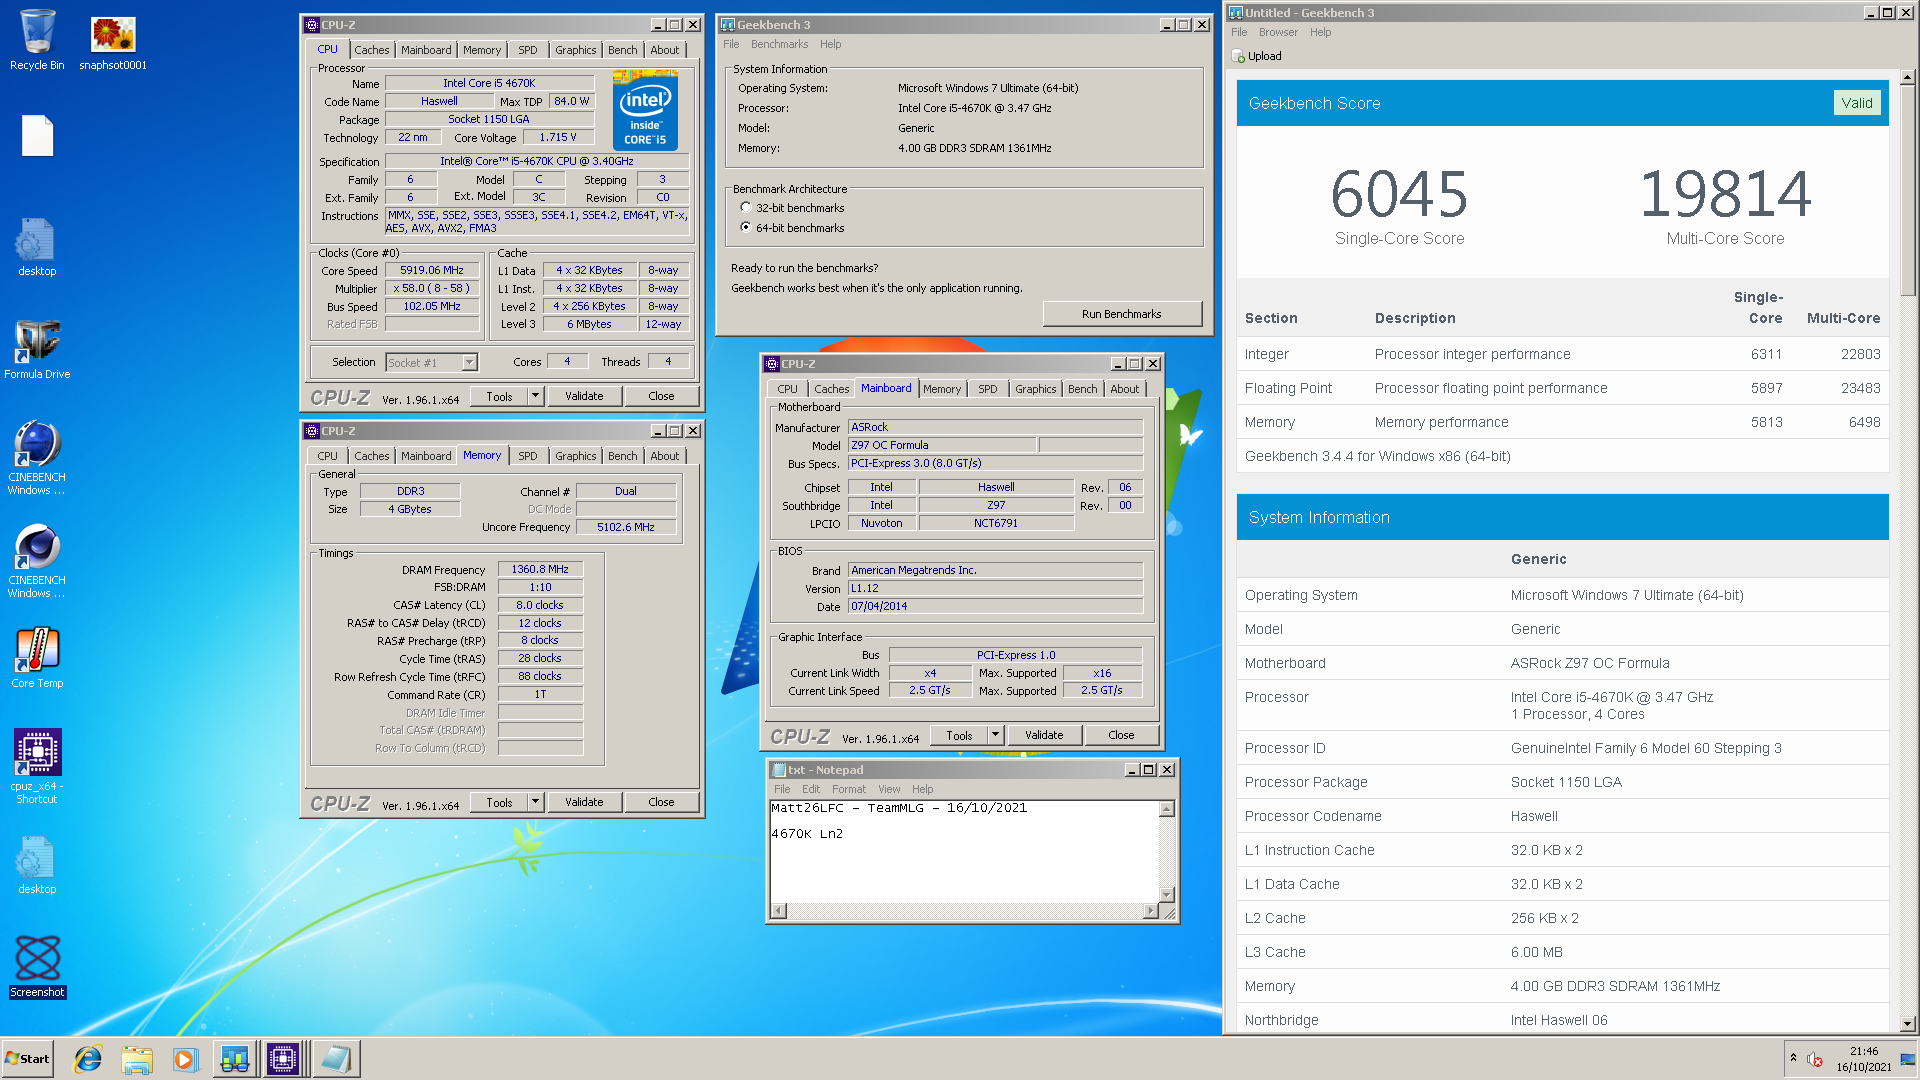Switch to Geekbench taskbar icon
This screenshot has height=1080, width=1920.
coord(235,1059)
